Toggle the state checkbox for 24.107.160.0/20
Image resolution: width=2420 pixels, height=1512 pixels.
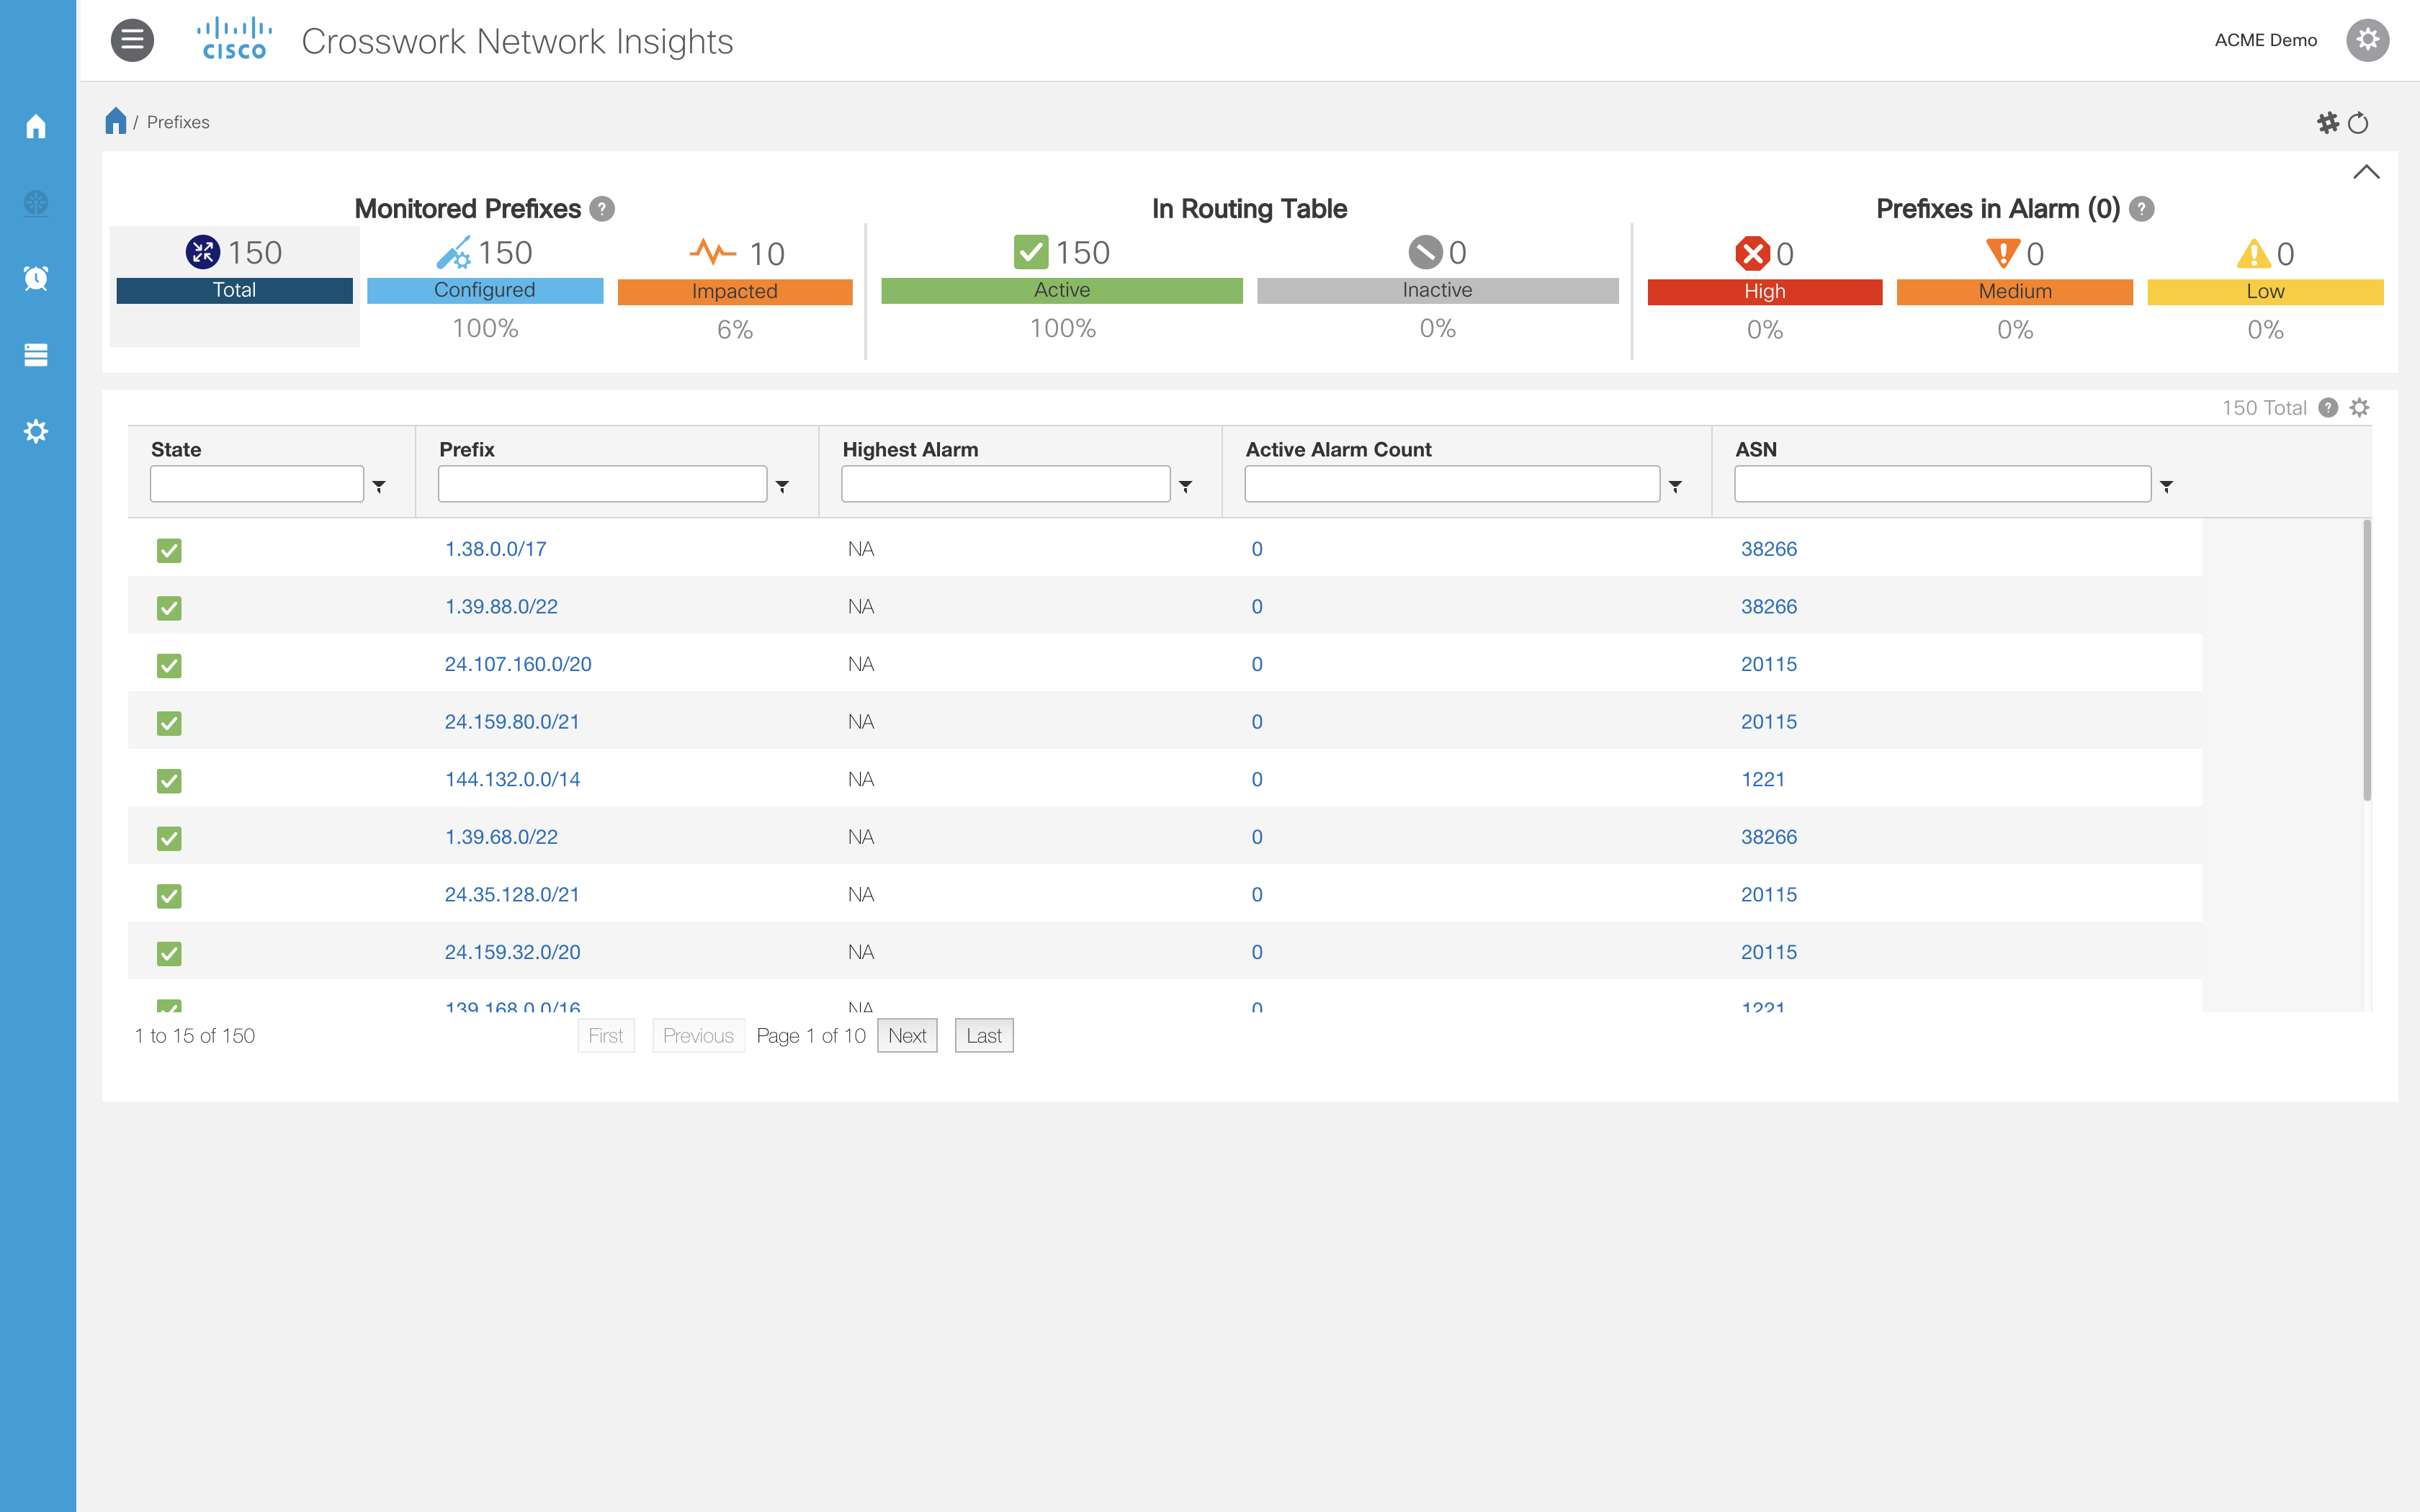point(169,665)
